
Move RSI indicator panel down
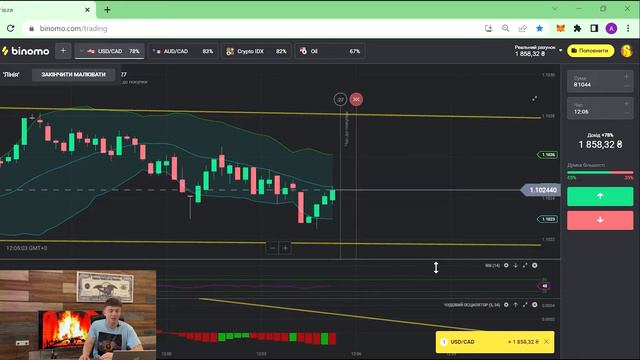click(516, 265)
